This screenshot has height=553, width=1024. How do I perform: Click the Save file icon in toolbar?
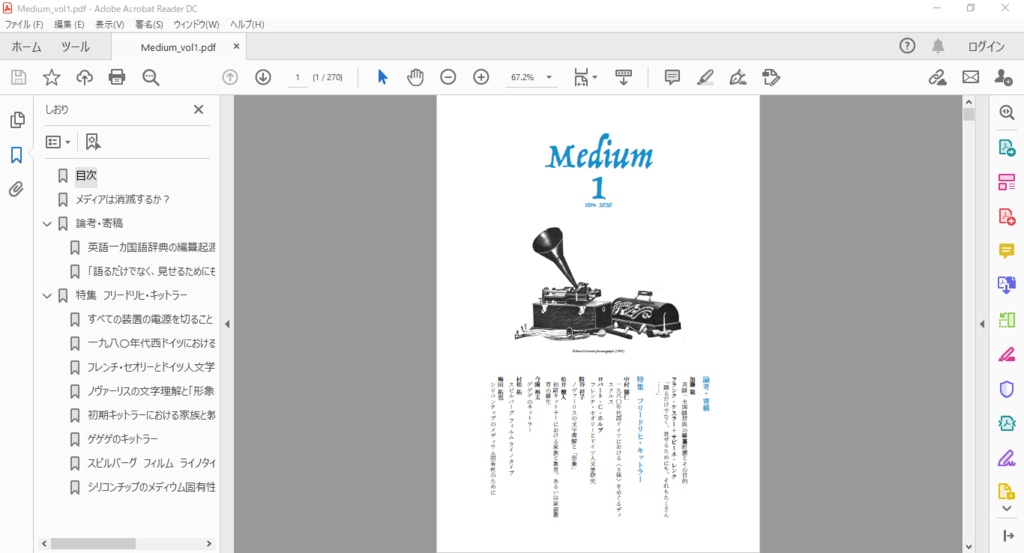[19, 77]
